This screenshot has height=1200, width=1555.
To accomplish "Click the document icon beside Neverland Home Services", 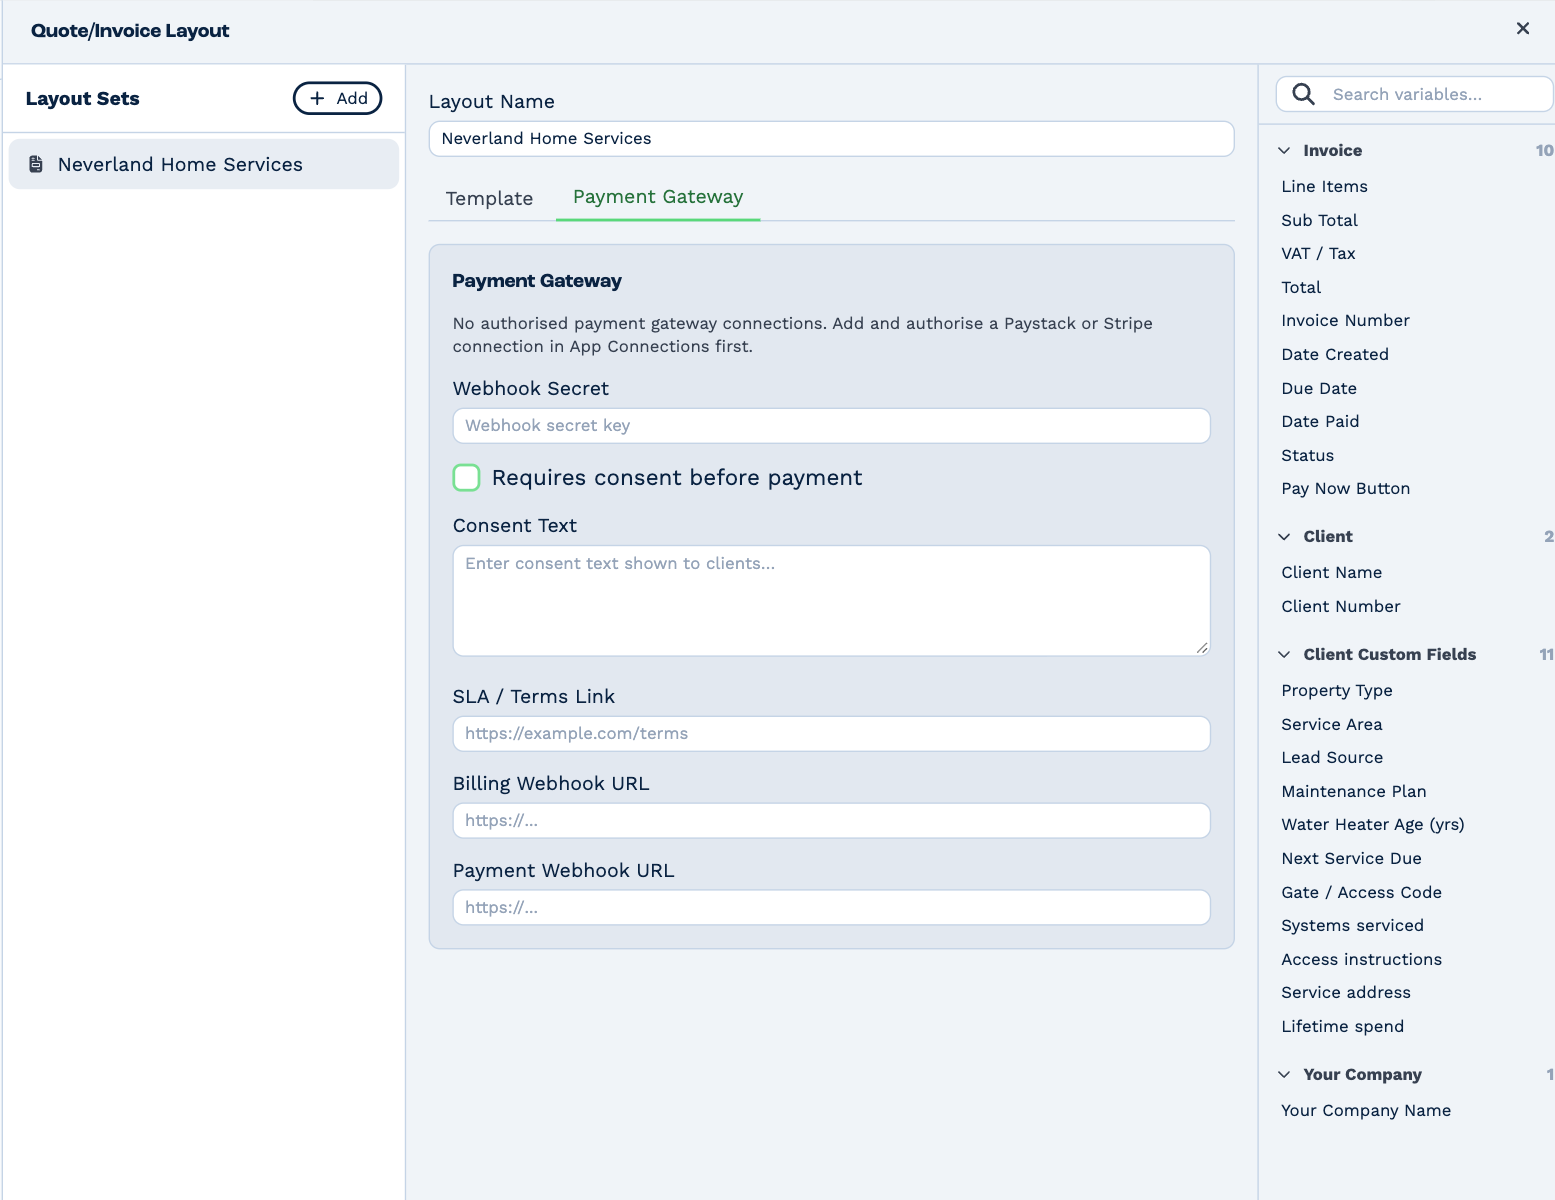I will 36,164.
